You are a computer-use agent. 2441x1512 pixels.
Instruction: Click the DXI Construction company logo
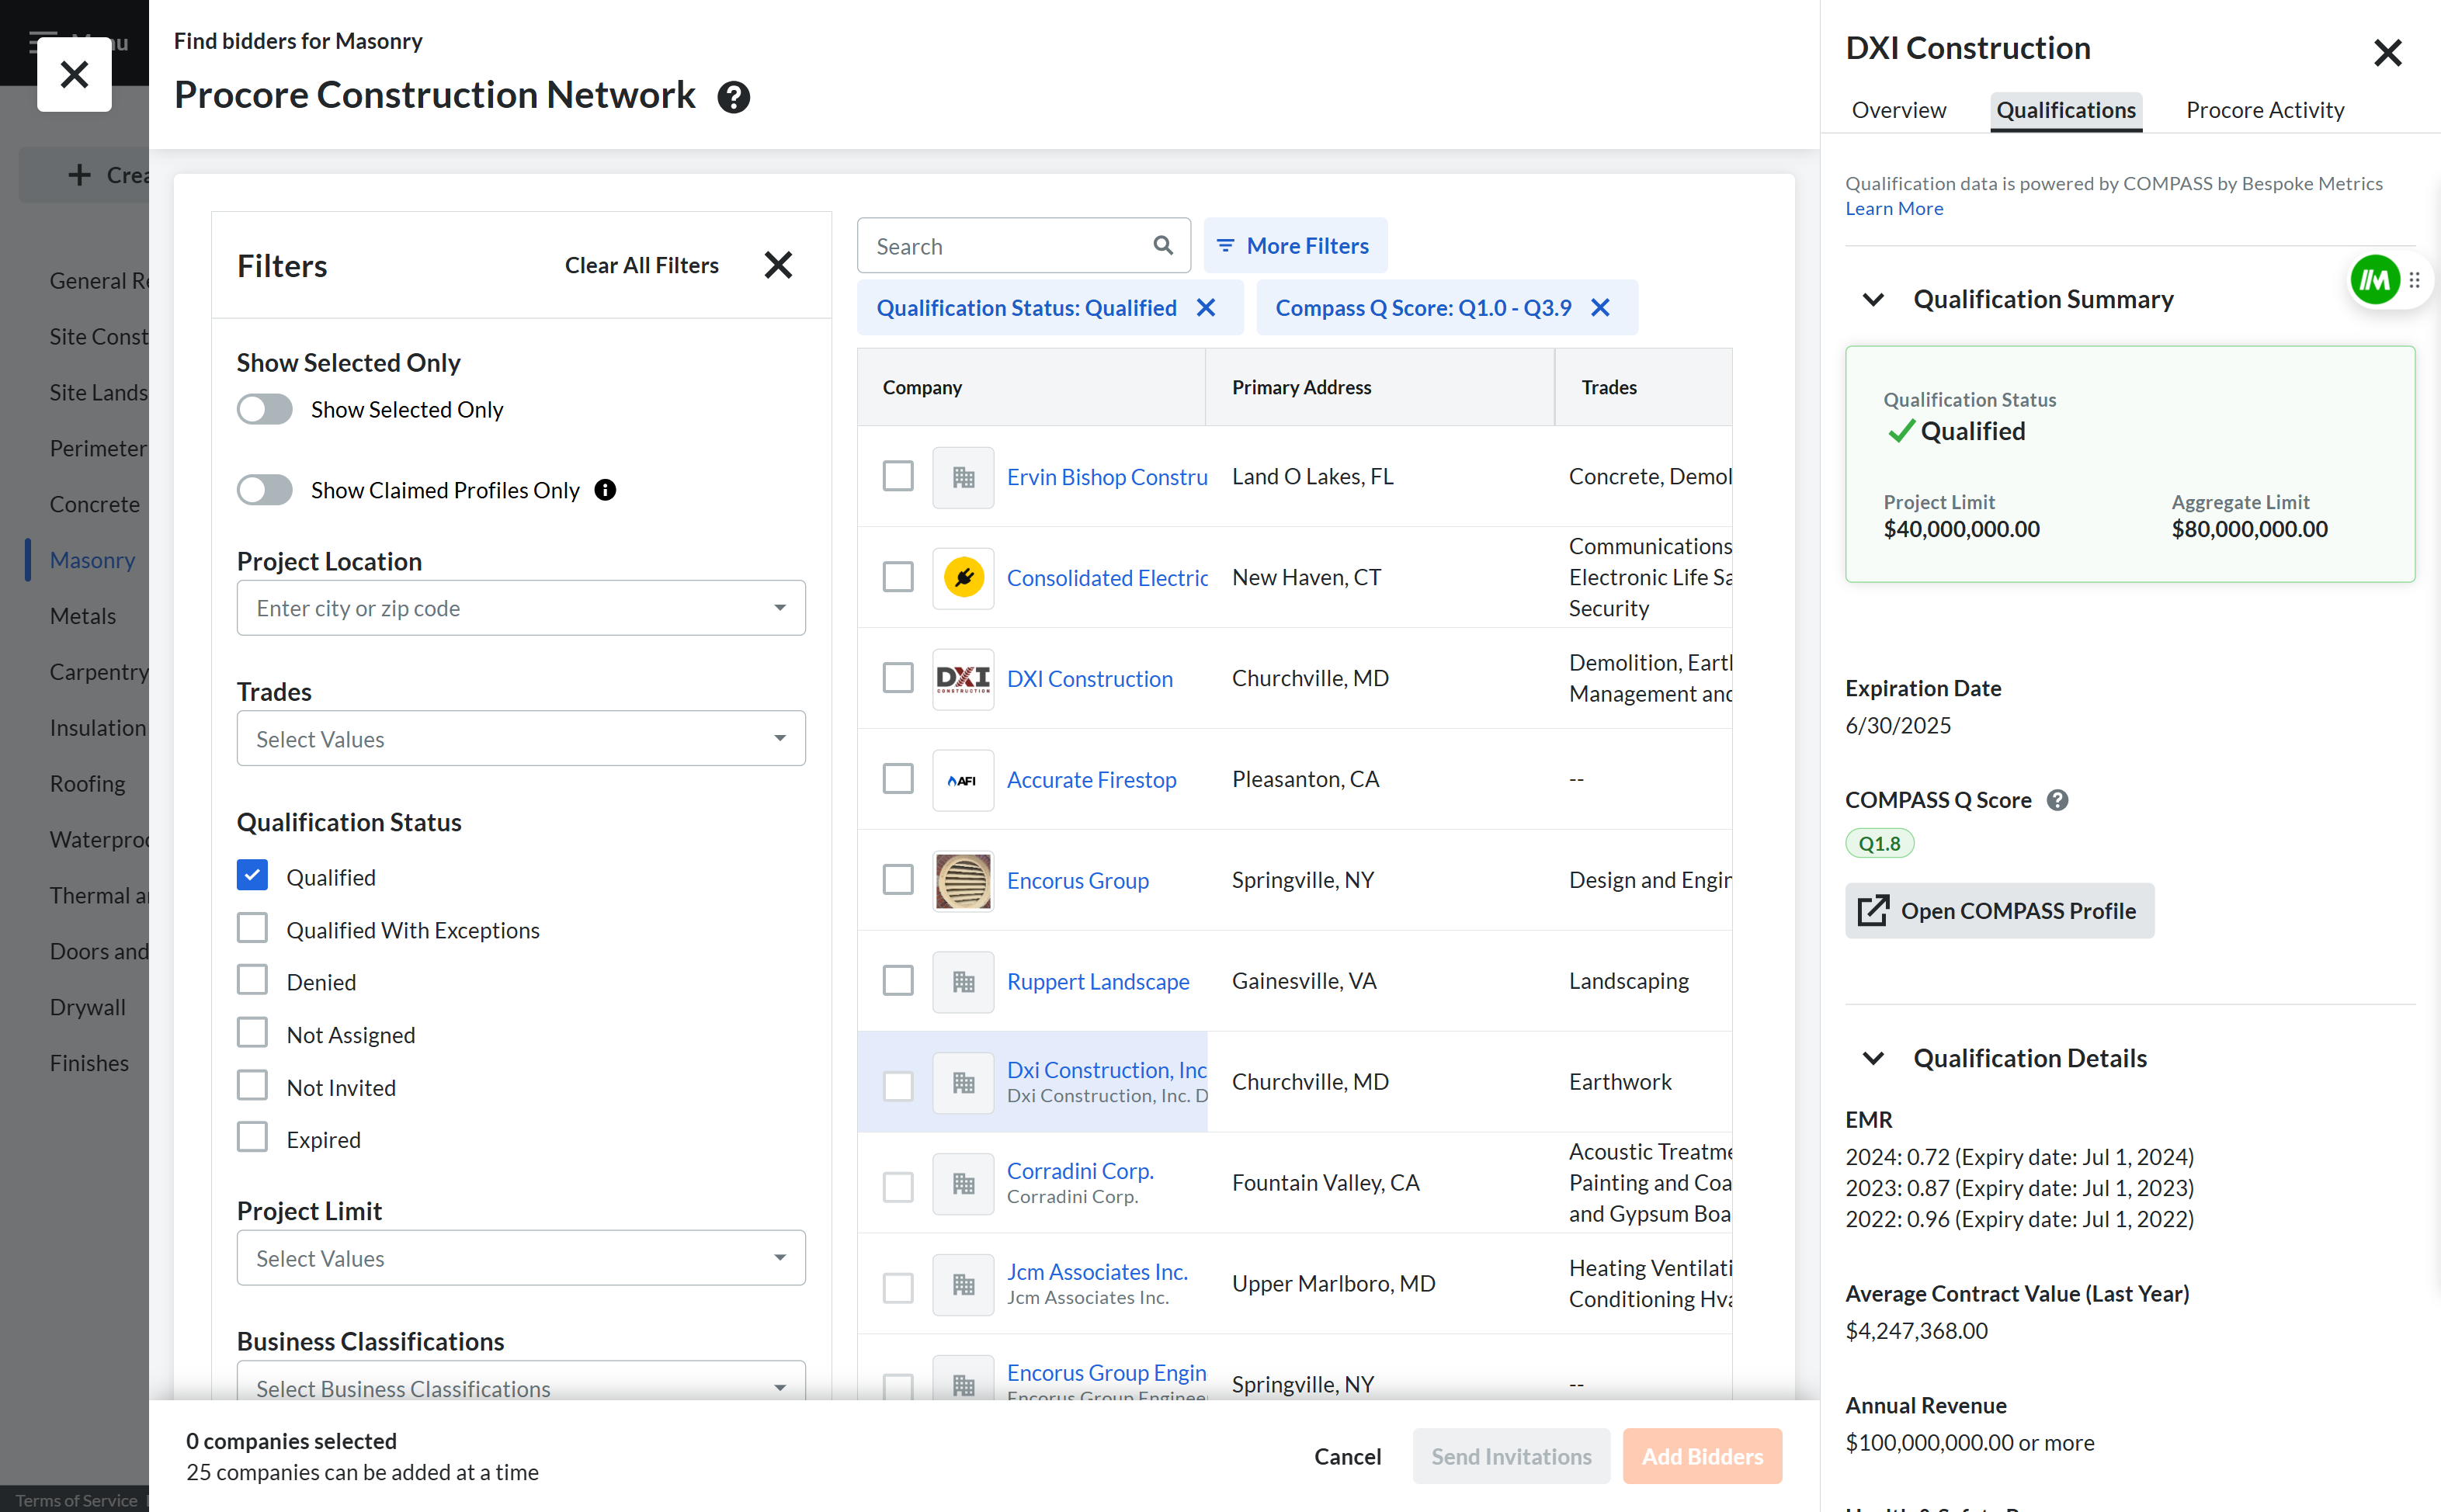[962, 678]
